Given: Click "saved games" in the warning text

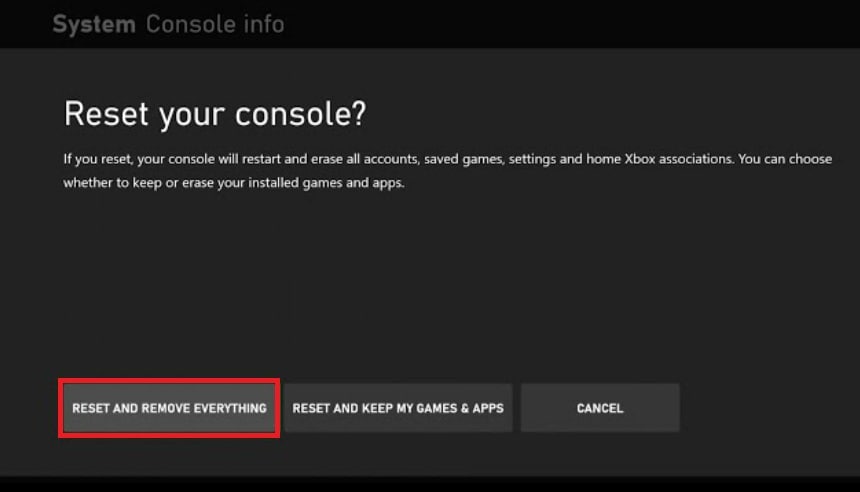Looking at the screenshot, I should (463, 159).
